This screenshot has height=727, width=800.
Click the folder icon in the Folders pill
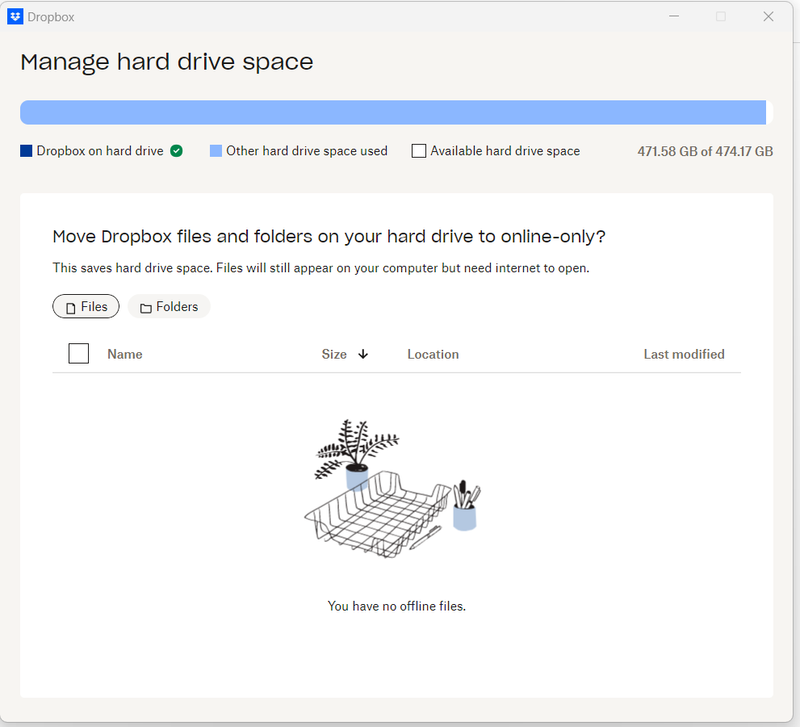(146, 308)
